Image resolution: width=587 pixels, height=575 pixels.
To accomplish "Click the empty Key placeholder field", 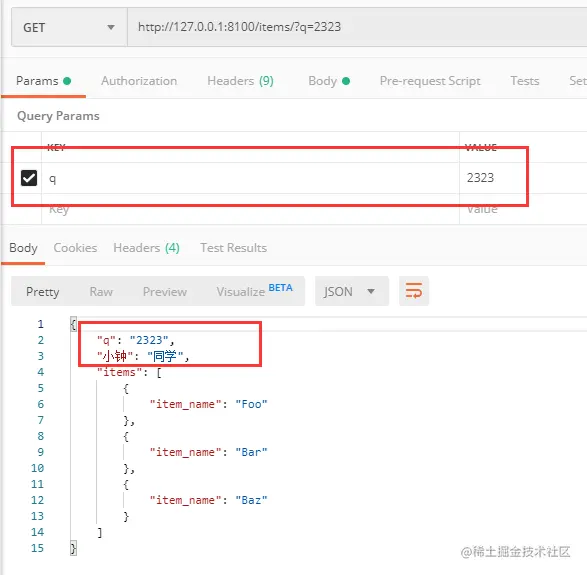I will tap(250, 209).
